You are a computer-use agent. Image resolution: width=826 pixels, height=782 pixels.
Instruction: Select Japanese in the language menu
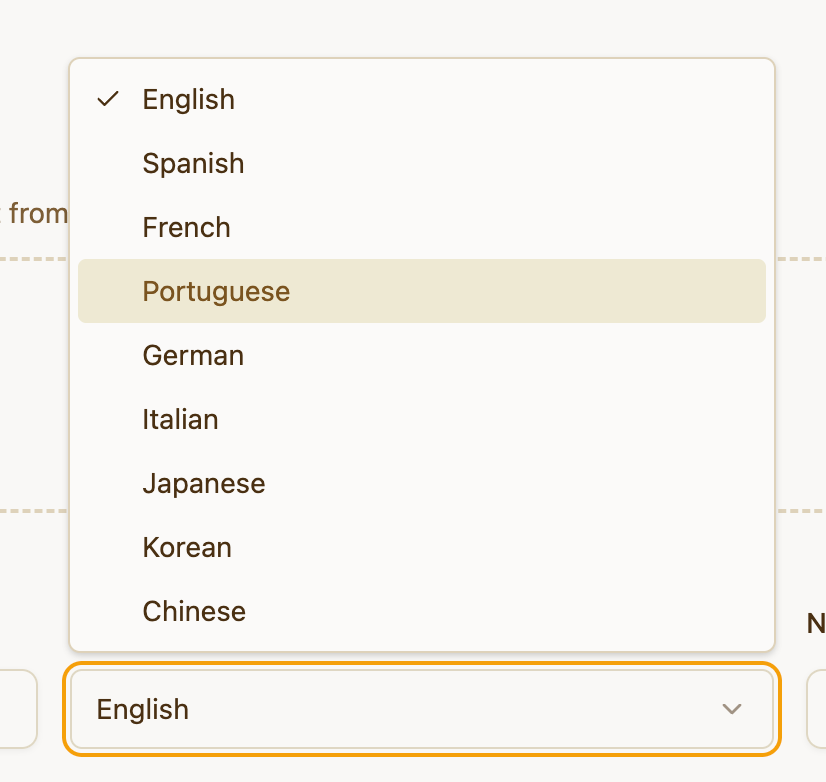pyautogui.click(x=204, y=483)
